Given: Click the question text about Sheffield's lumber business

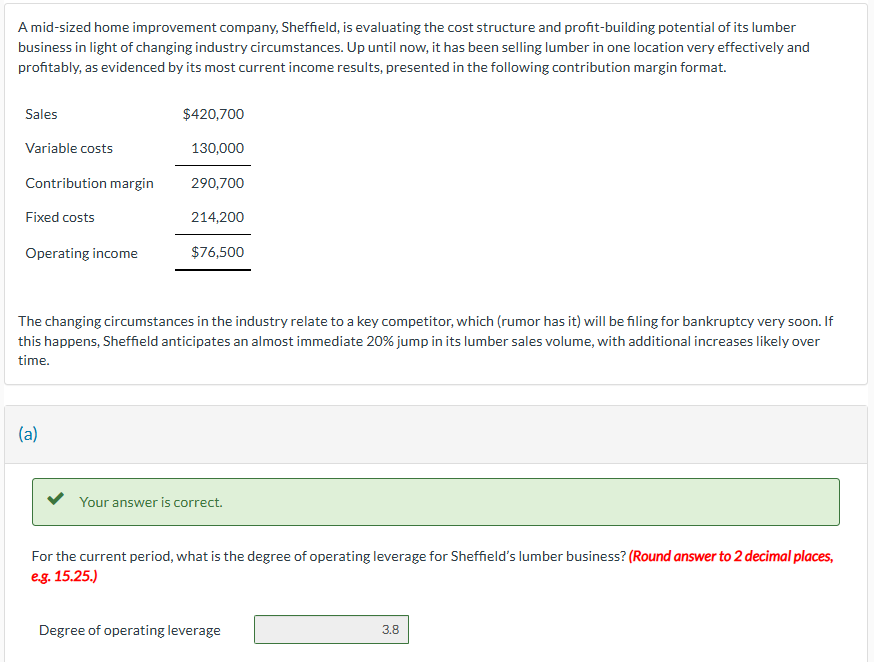Looking at the screenshot, I should coord(329,556).
